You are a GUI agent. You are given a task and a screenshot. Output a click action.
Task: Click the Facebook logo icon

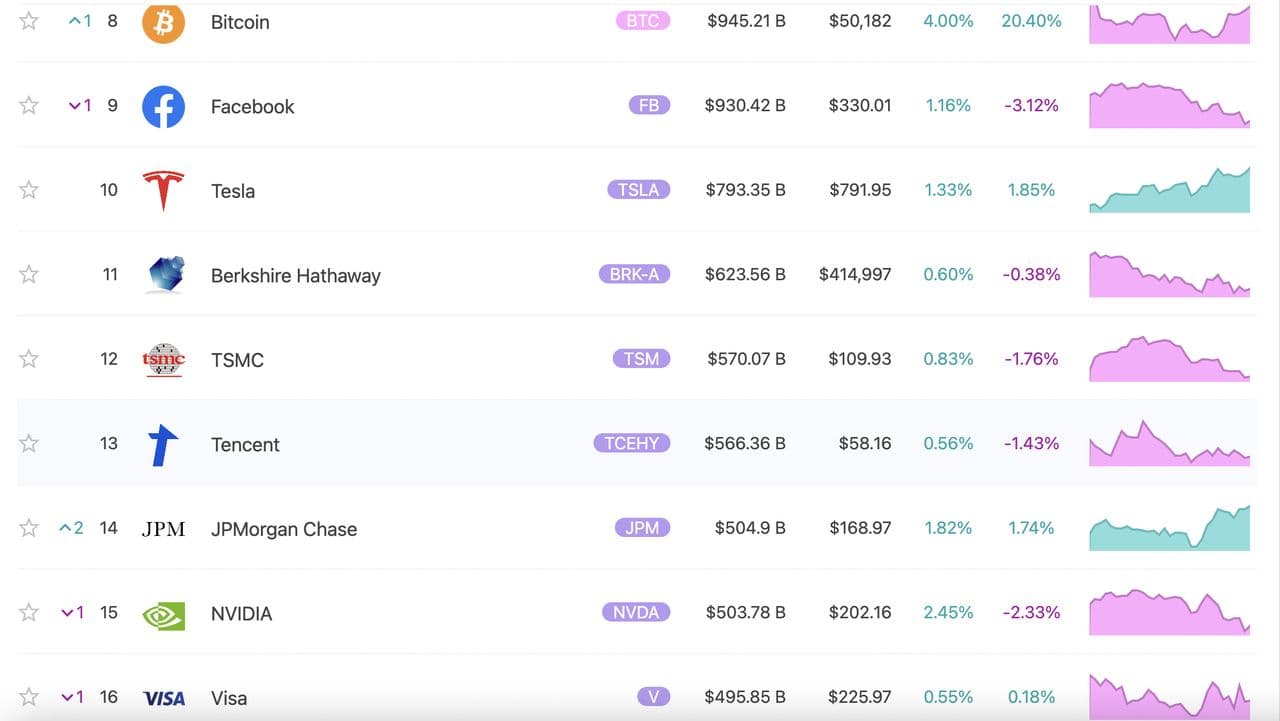coord(163,106)
